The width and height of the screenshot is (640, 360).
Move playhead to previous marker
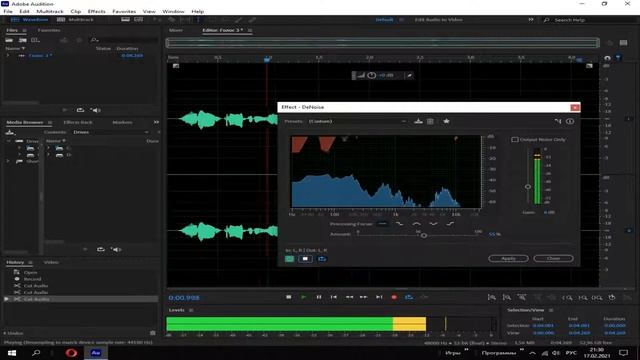coord(334,297)
